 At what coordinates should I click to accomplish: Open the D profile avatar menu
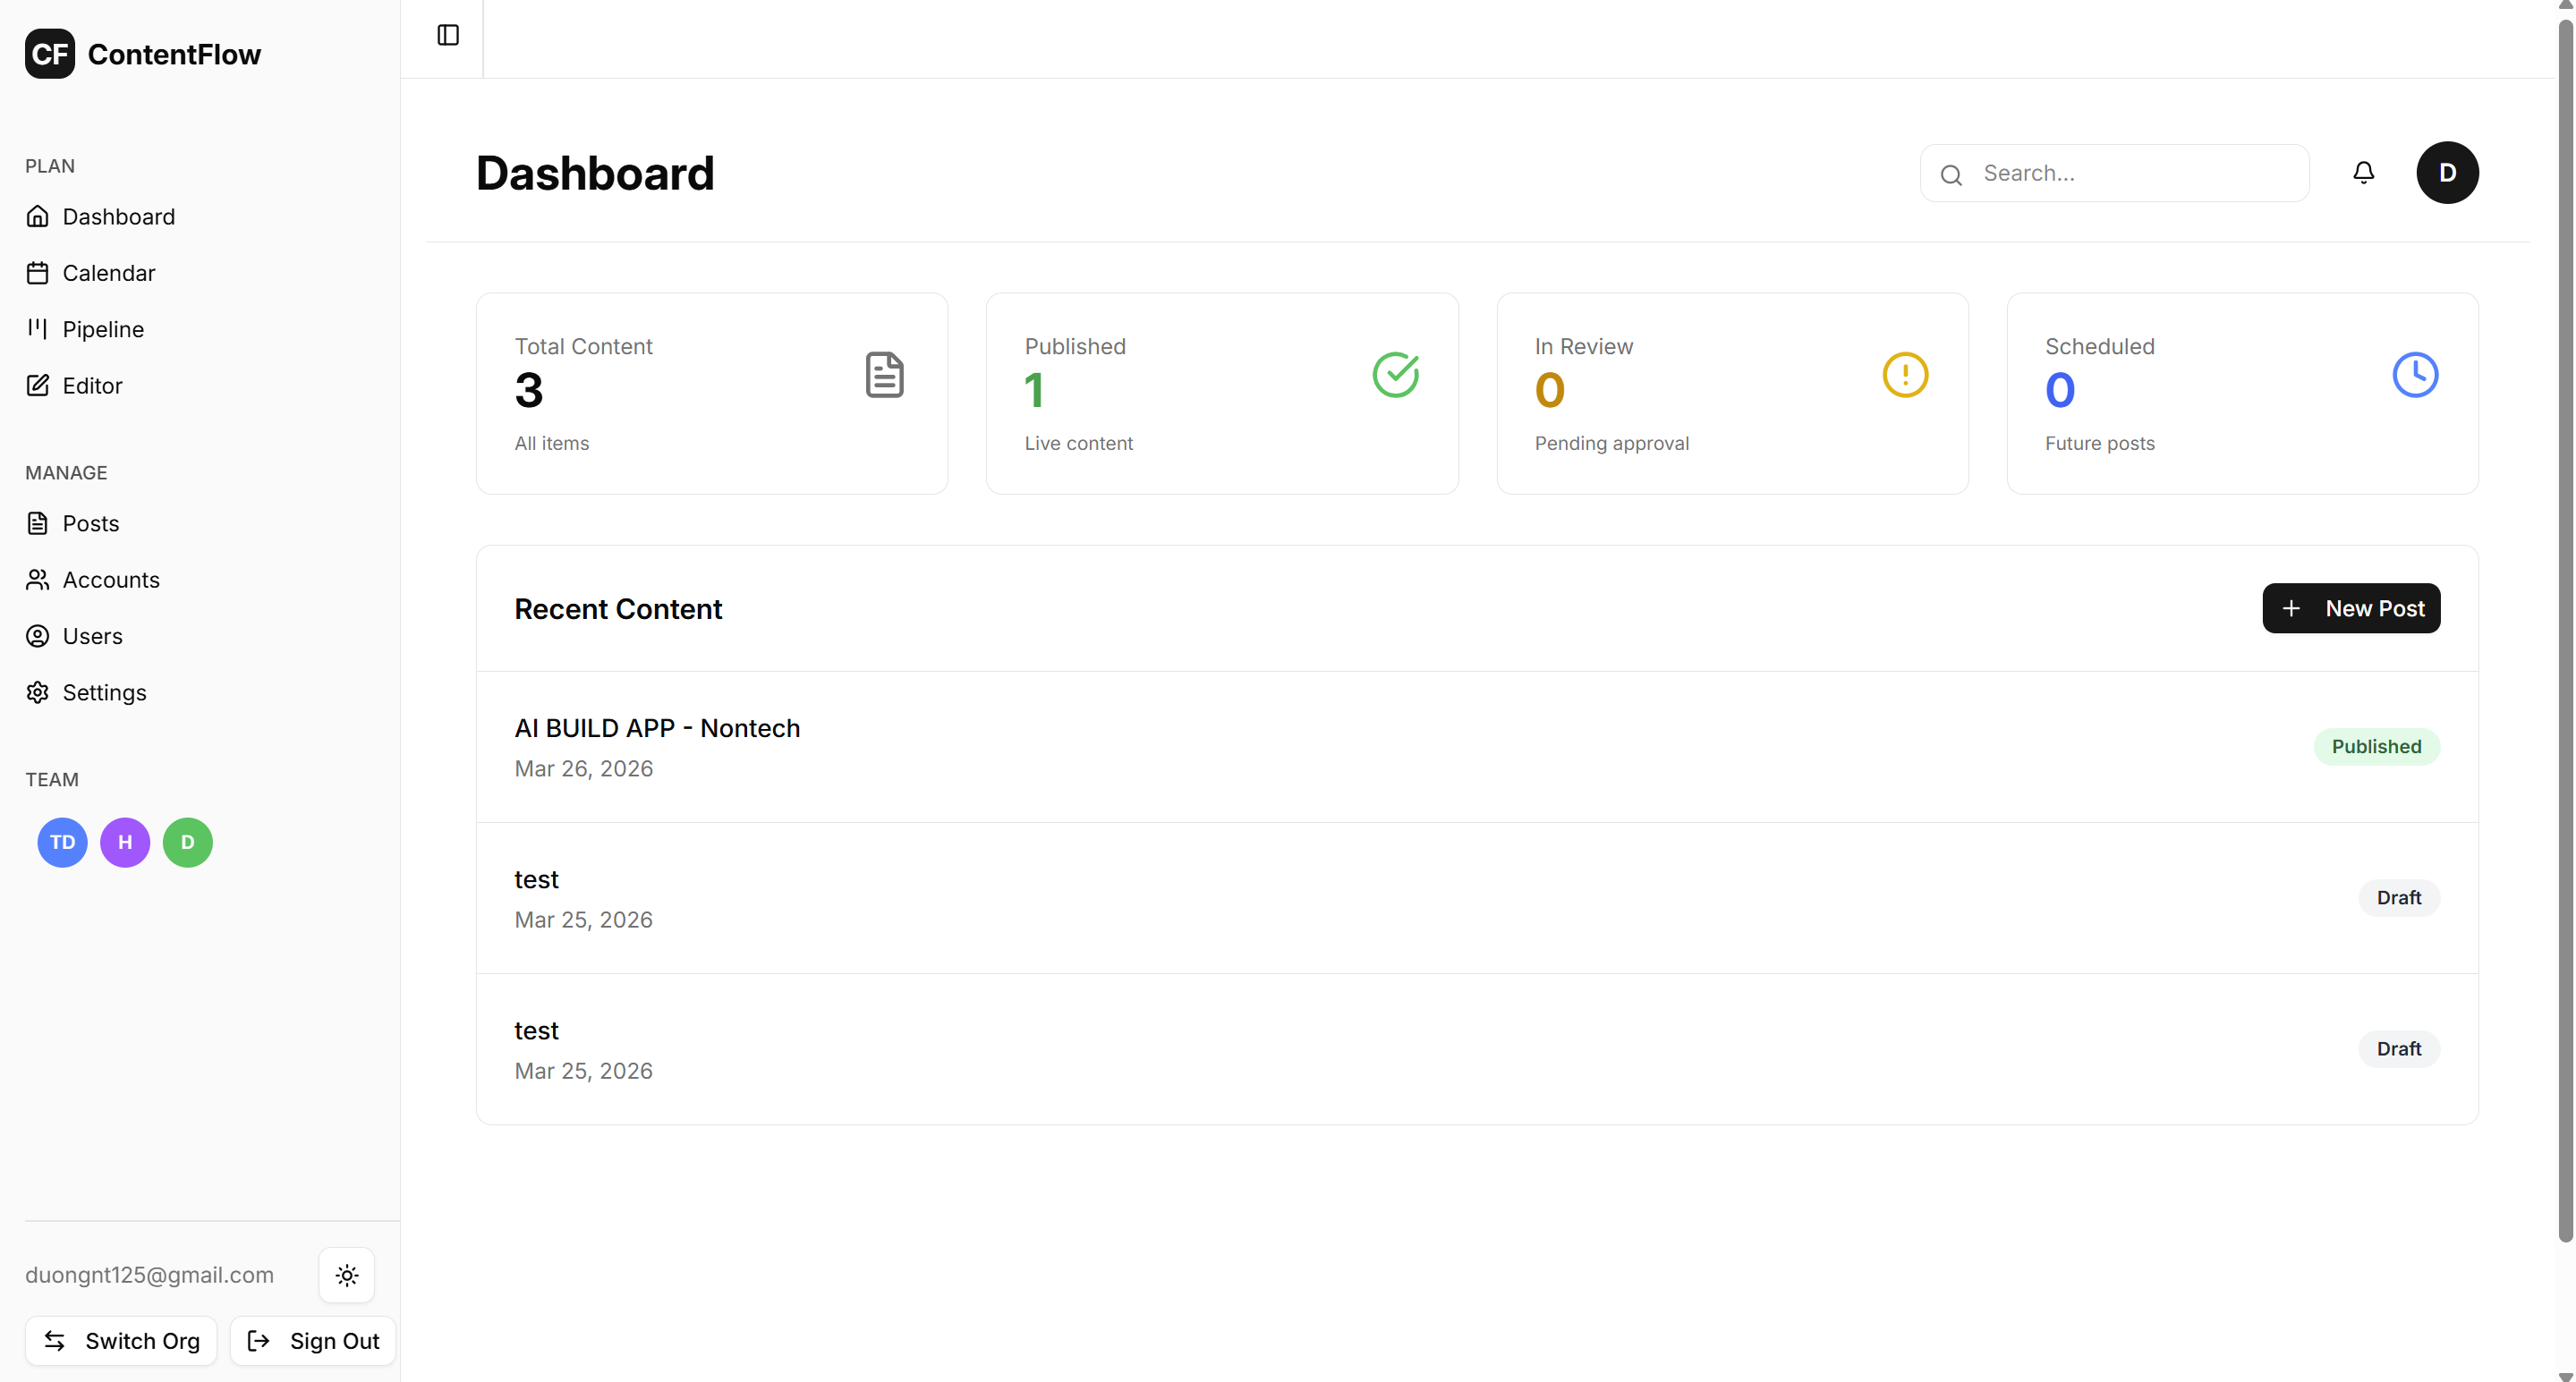point(2448,172)
